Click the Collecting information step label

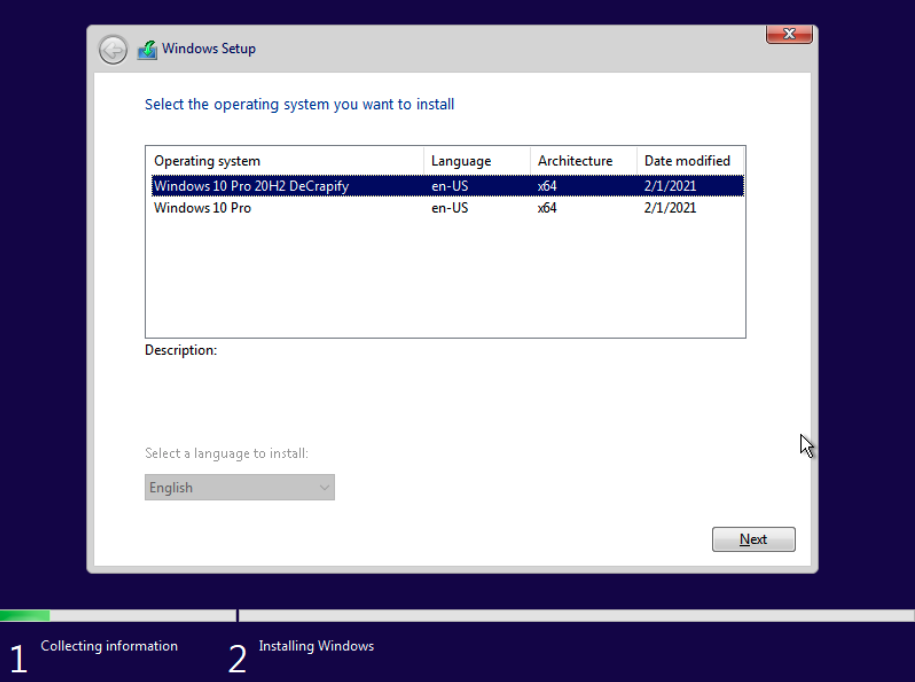point(109,646)
